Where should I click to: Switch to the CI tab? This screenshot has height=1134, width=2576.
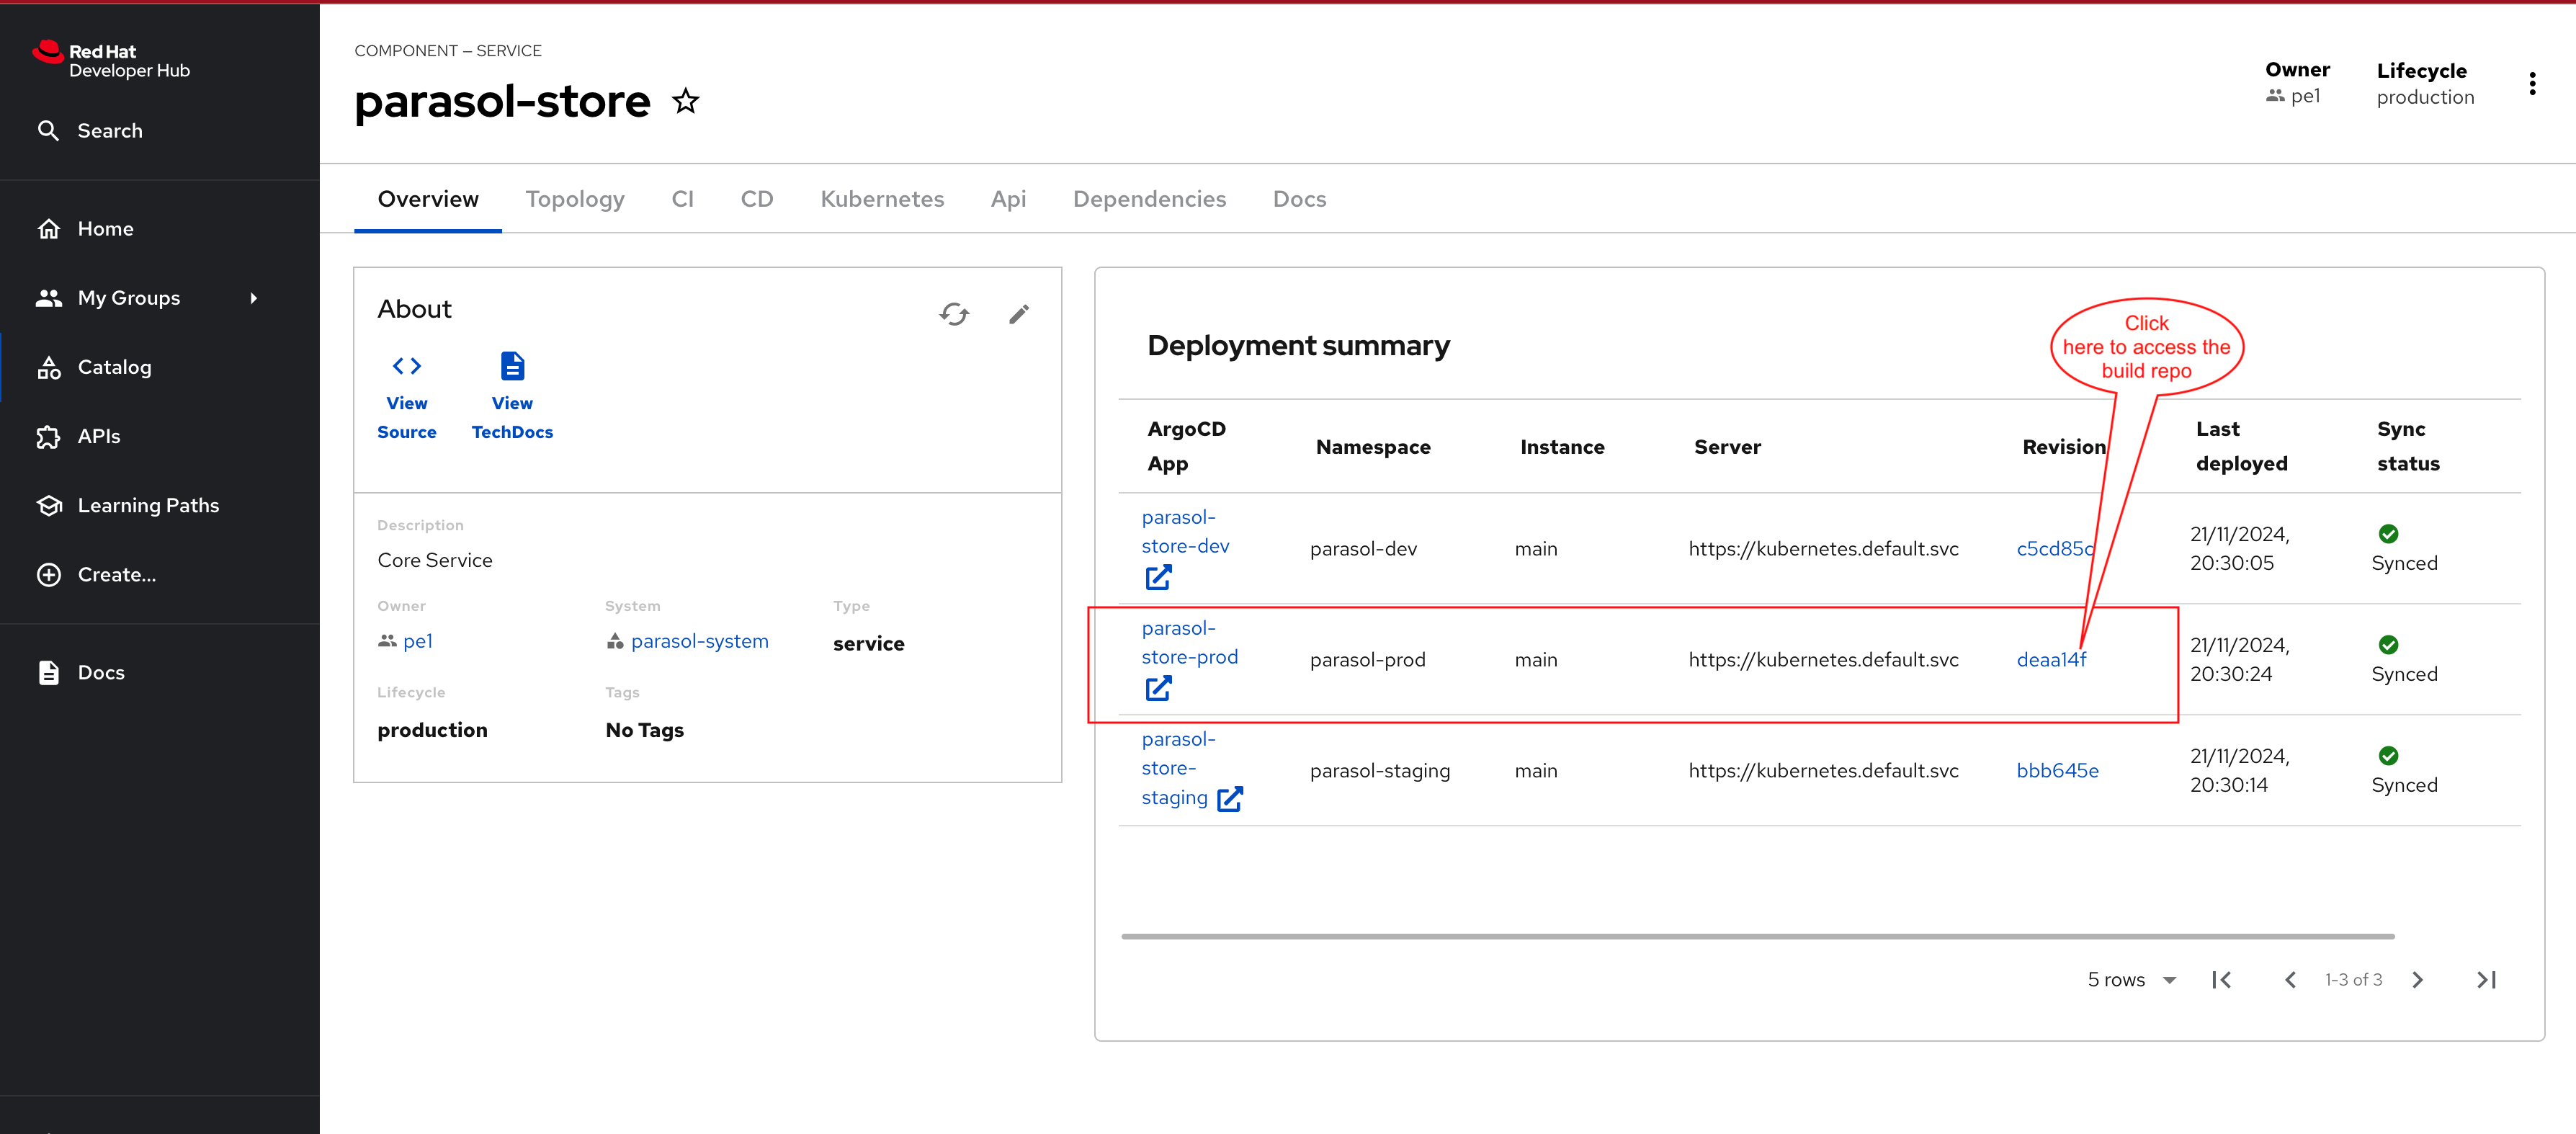[x=683, y=199]
